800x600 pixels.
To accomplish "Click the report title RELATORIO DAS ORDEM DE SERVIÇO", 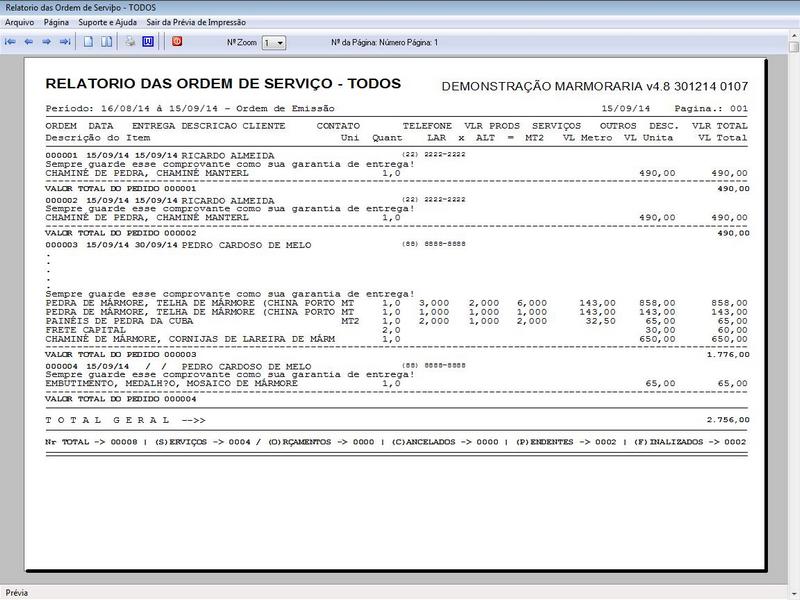I will 223,84.
